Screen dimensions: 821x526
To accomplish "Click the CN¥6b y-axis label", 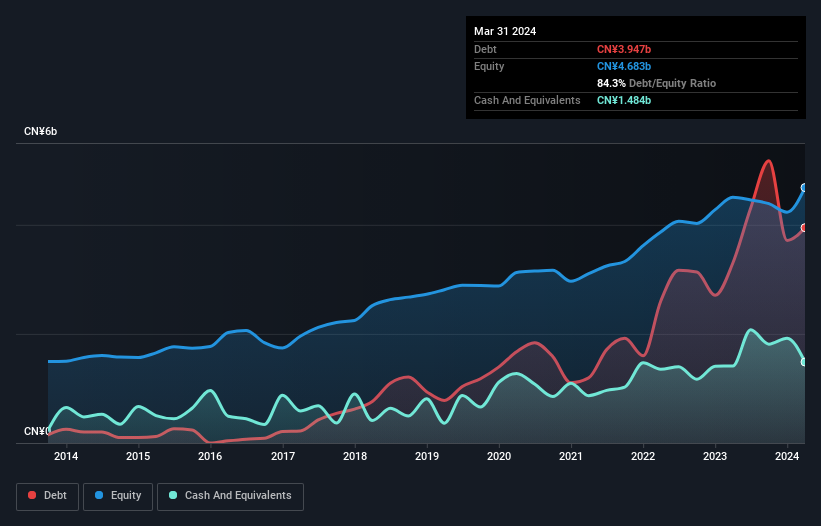I will tap(40, 131).
